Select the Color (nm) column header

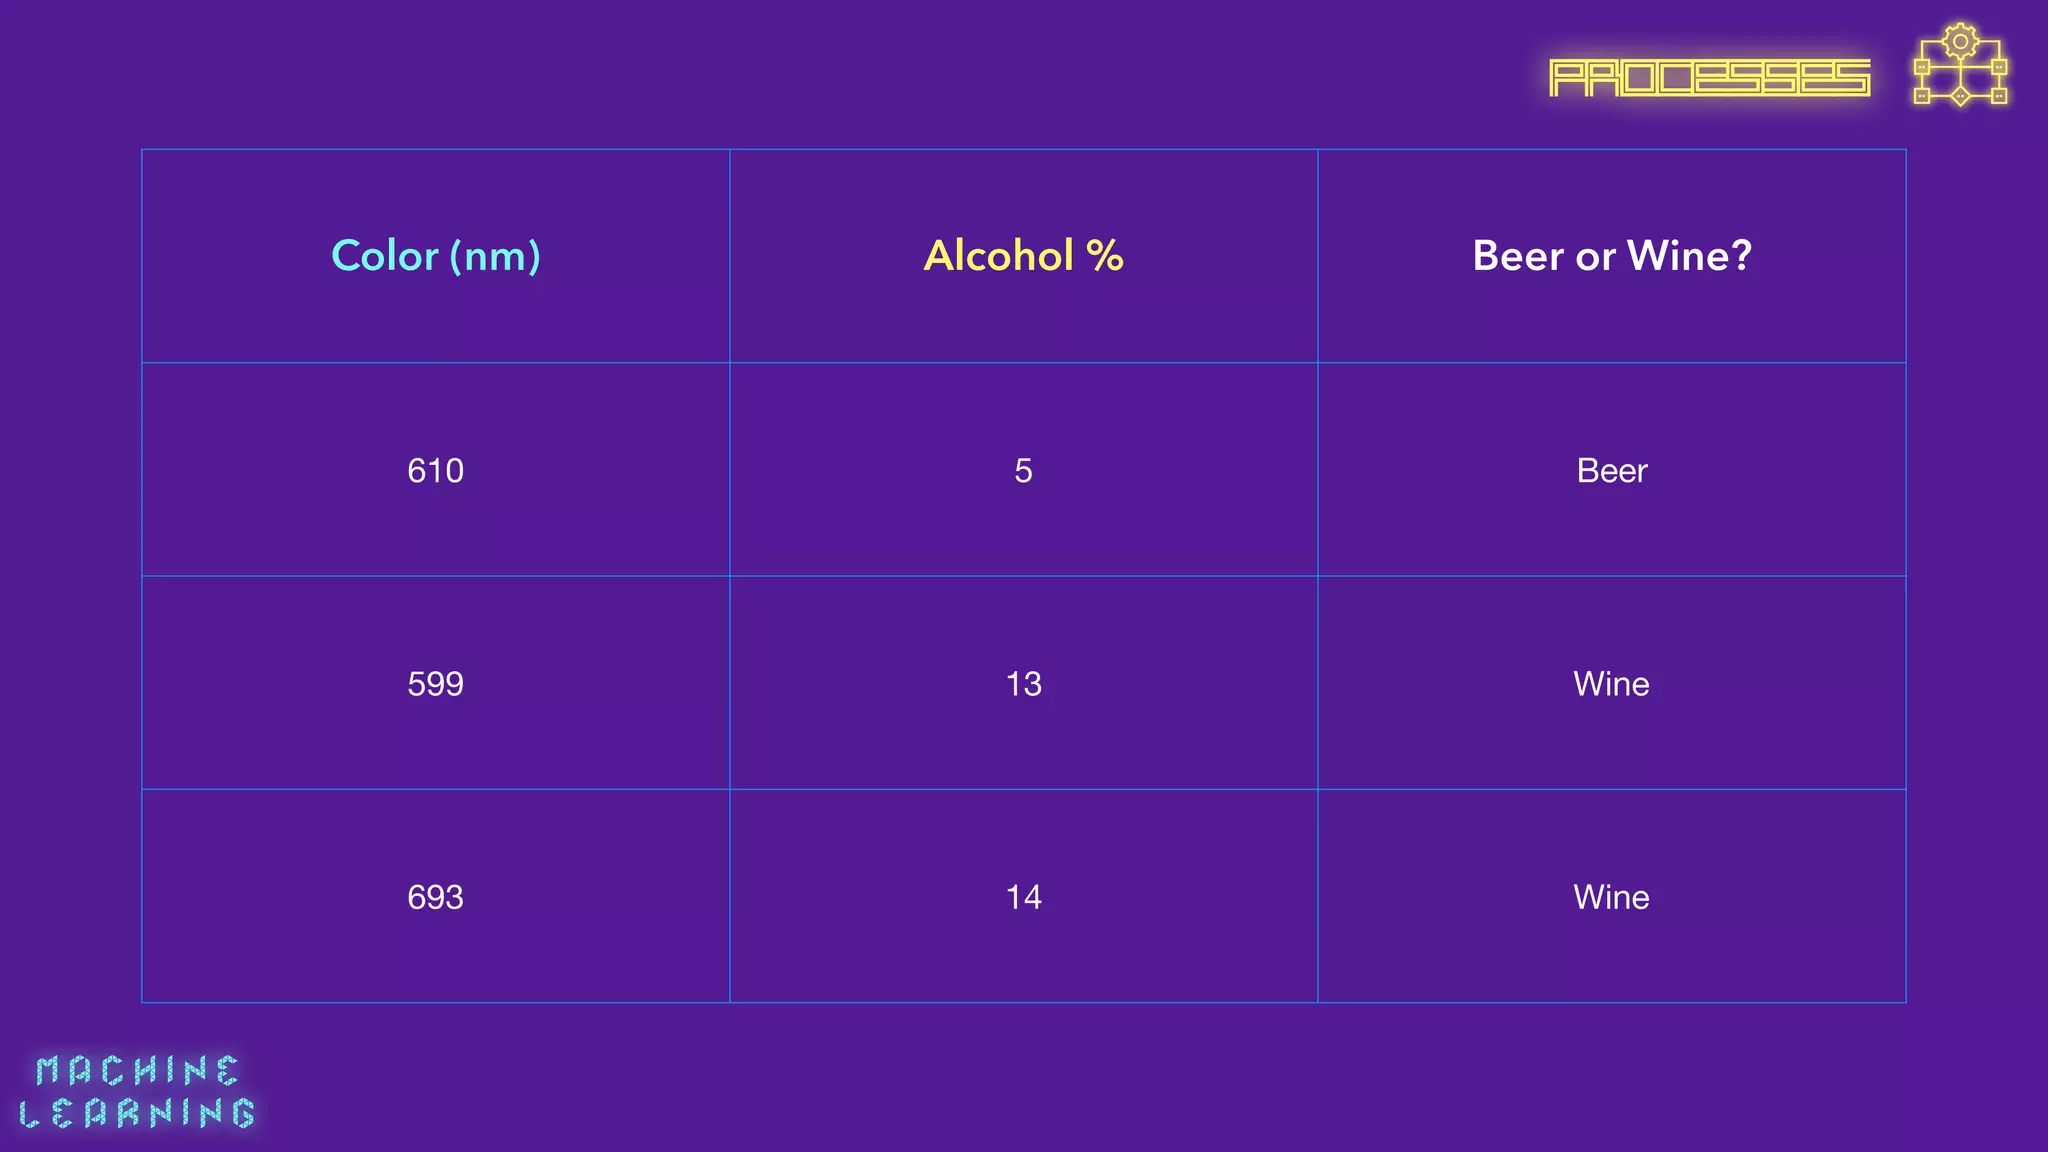click(x=436, y=256)
